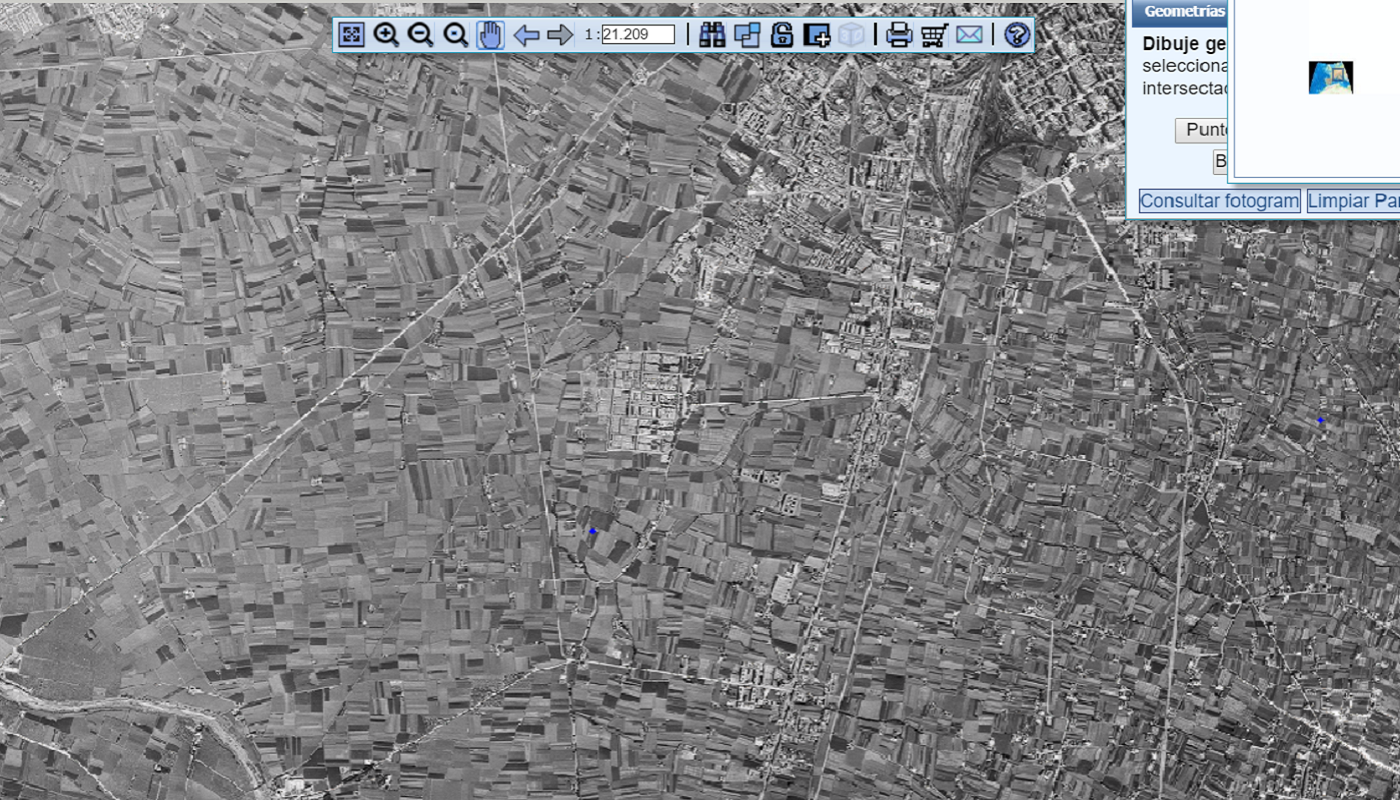
Task: Print the map with printer icon
Action: point(899,35)
